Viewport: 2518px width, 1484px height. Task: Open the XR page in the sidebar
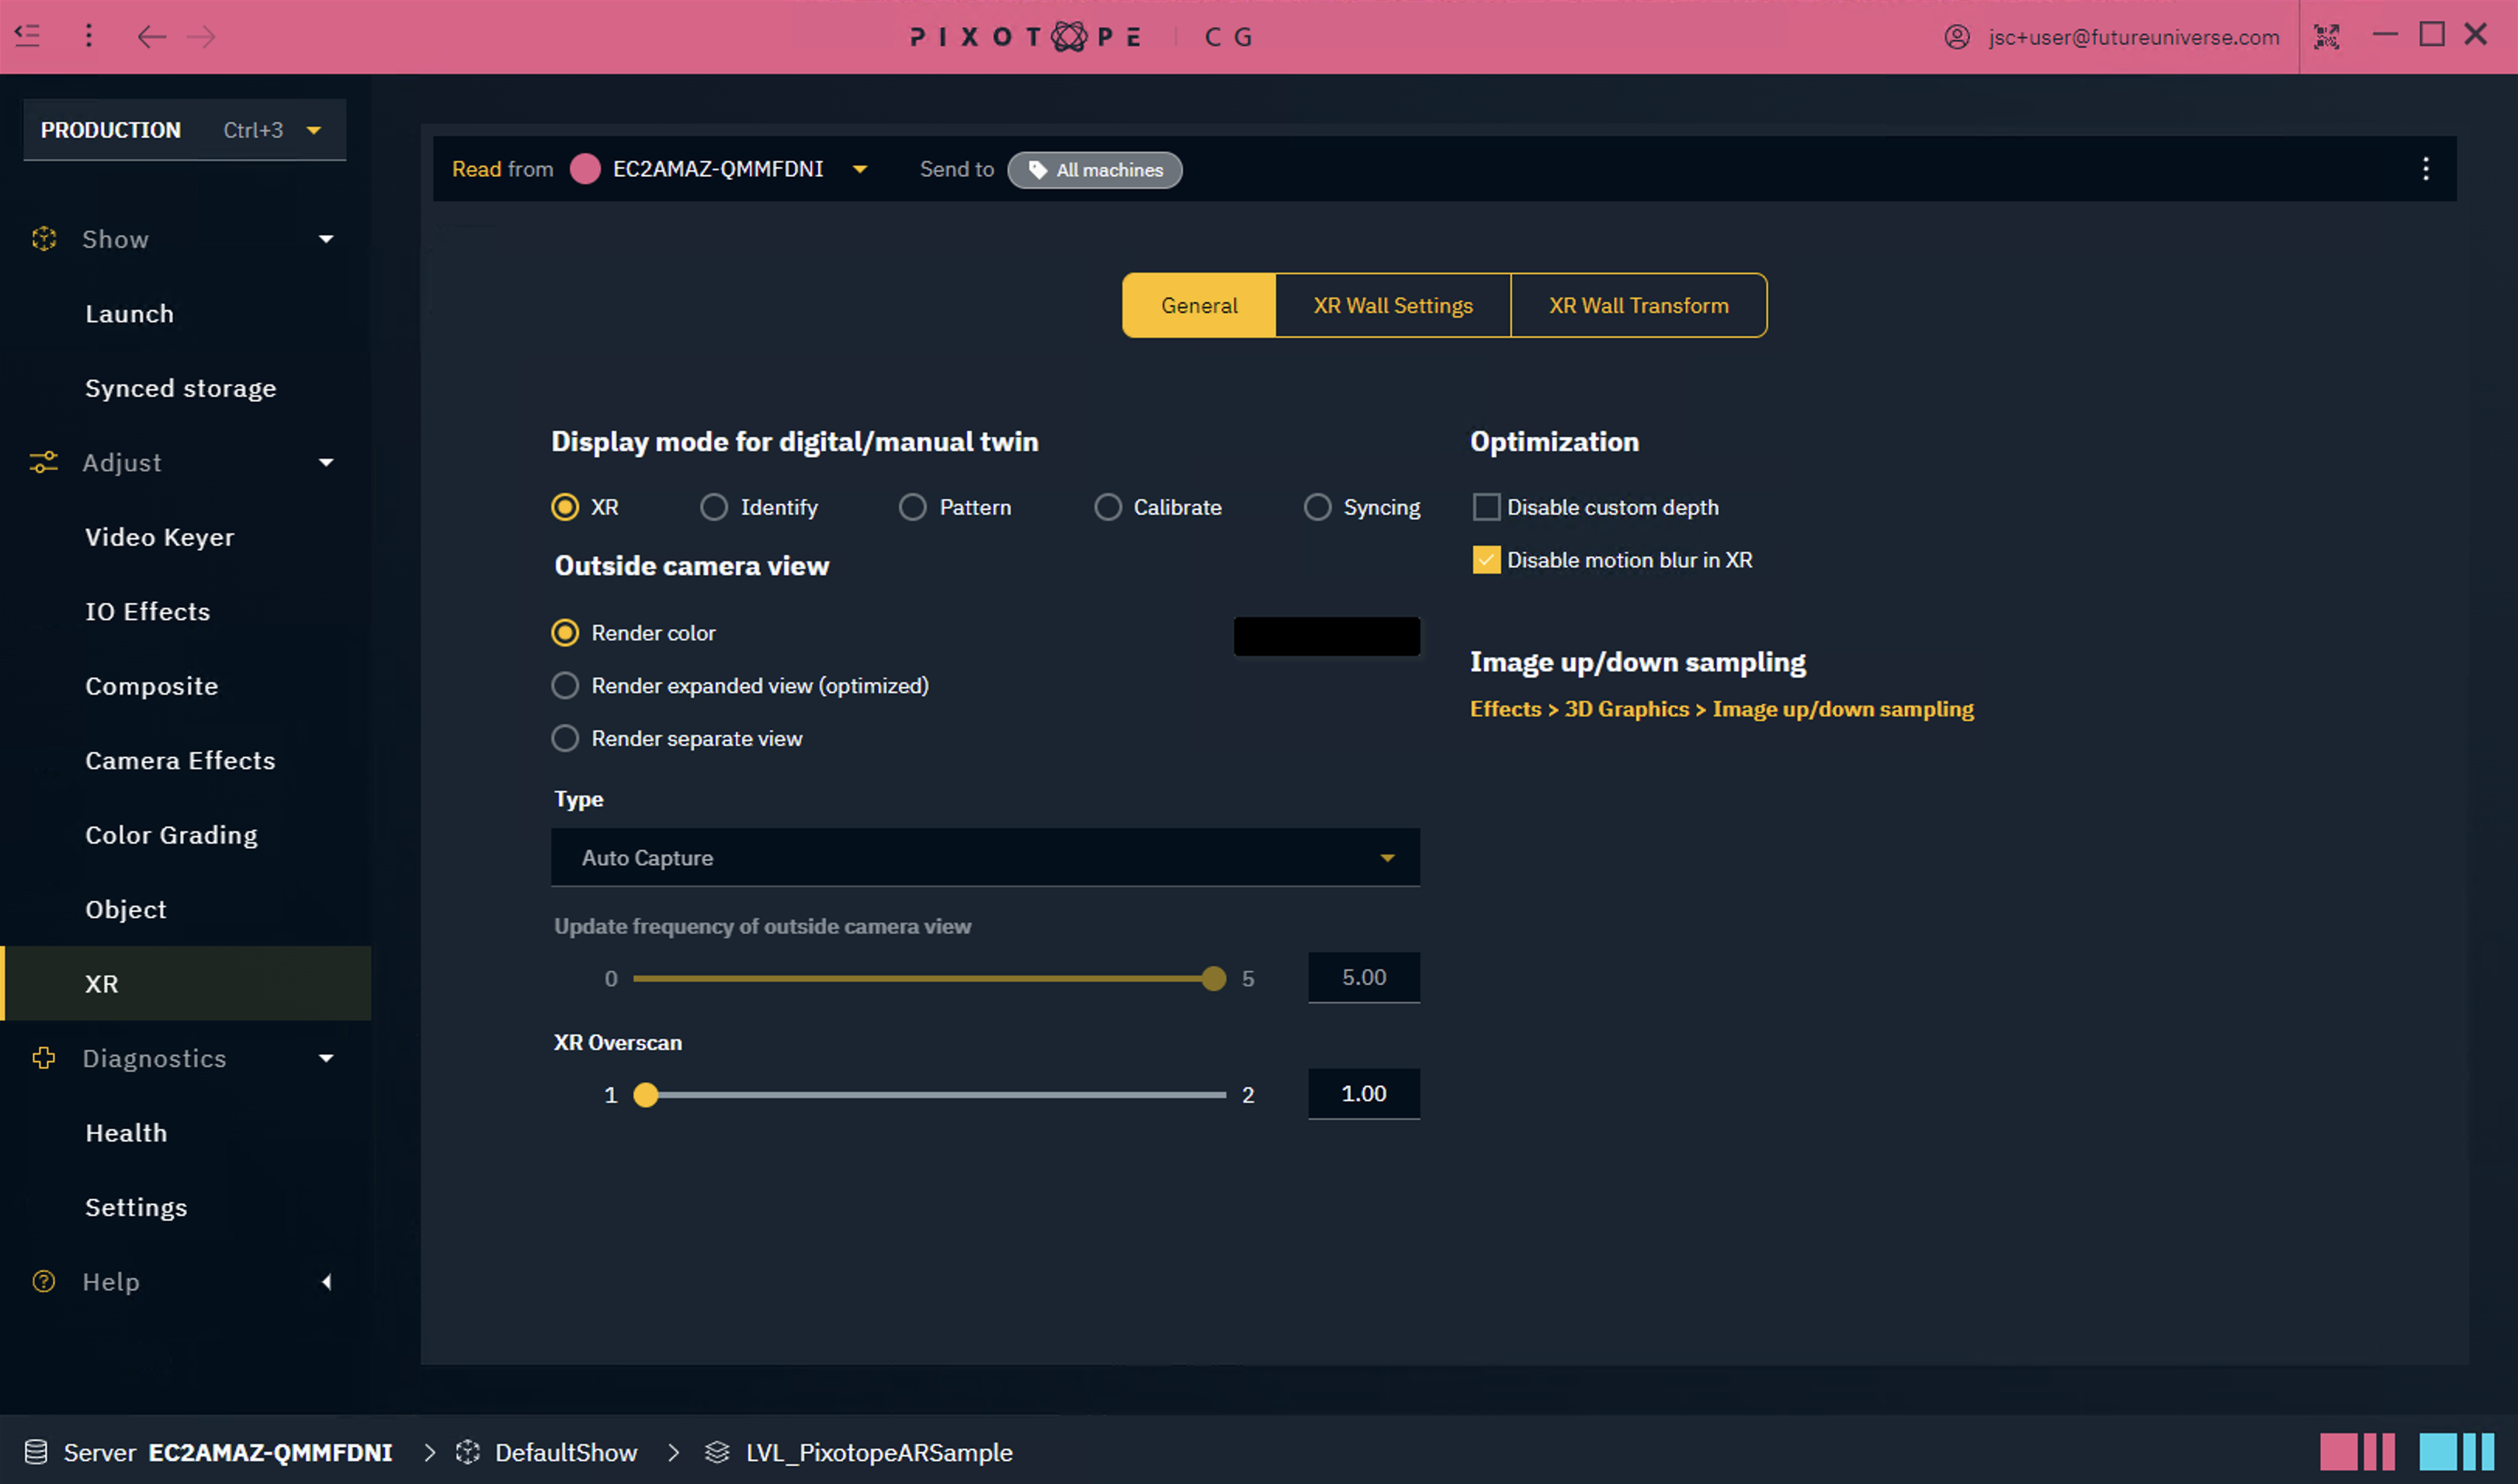tap(186, 983)
